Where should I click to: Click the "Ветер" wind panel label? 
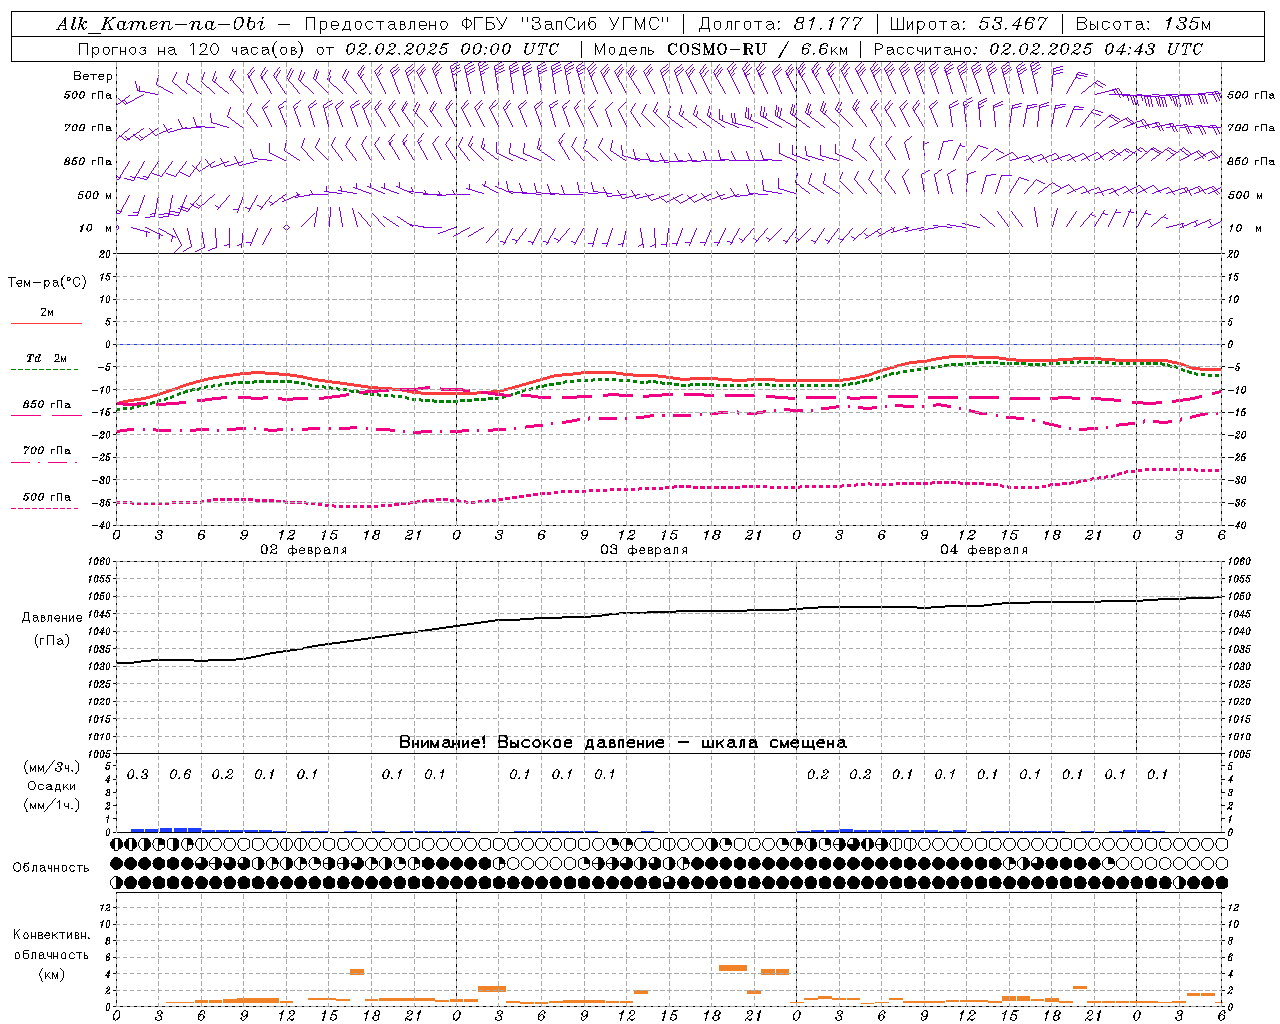(93, 76)
